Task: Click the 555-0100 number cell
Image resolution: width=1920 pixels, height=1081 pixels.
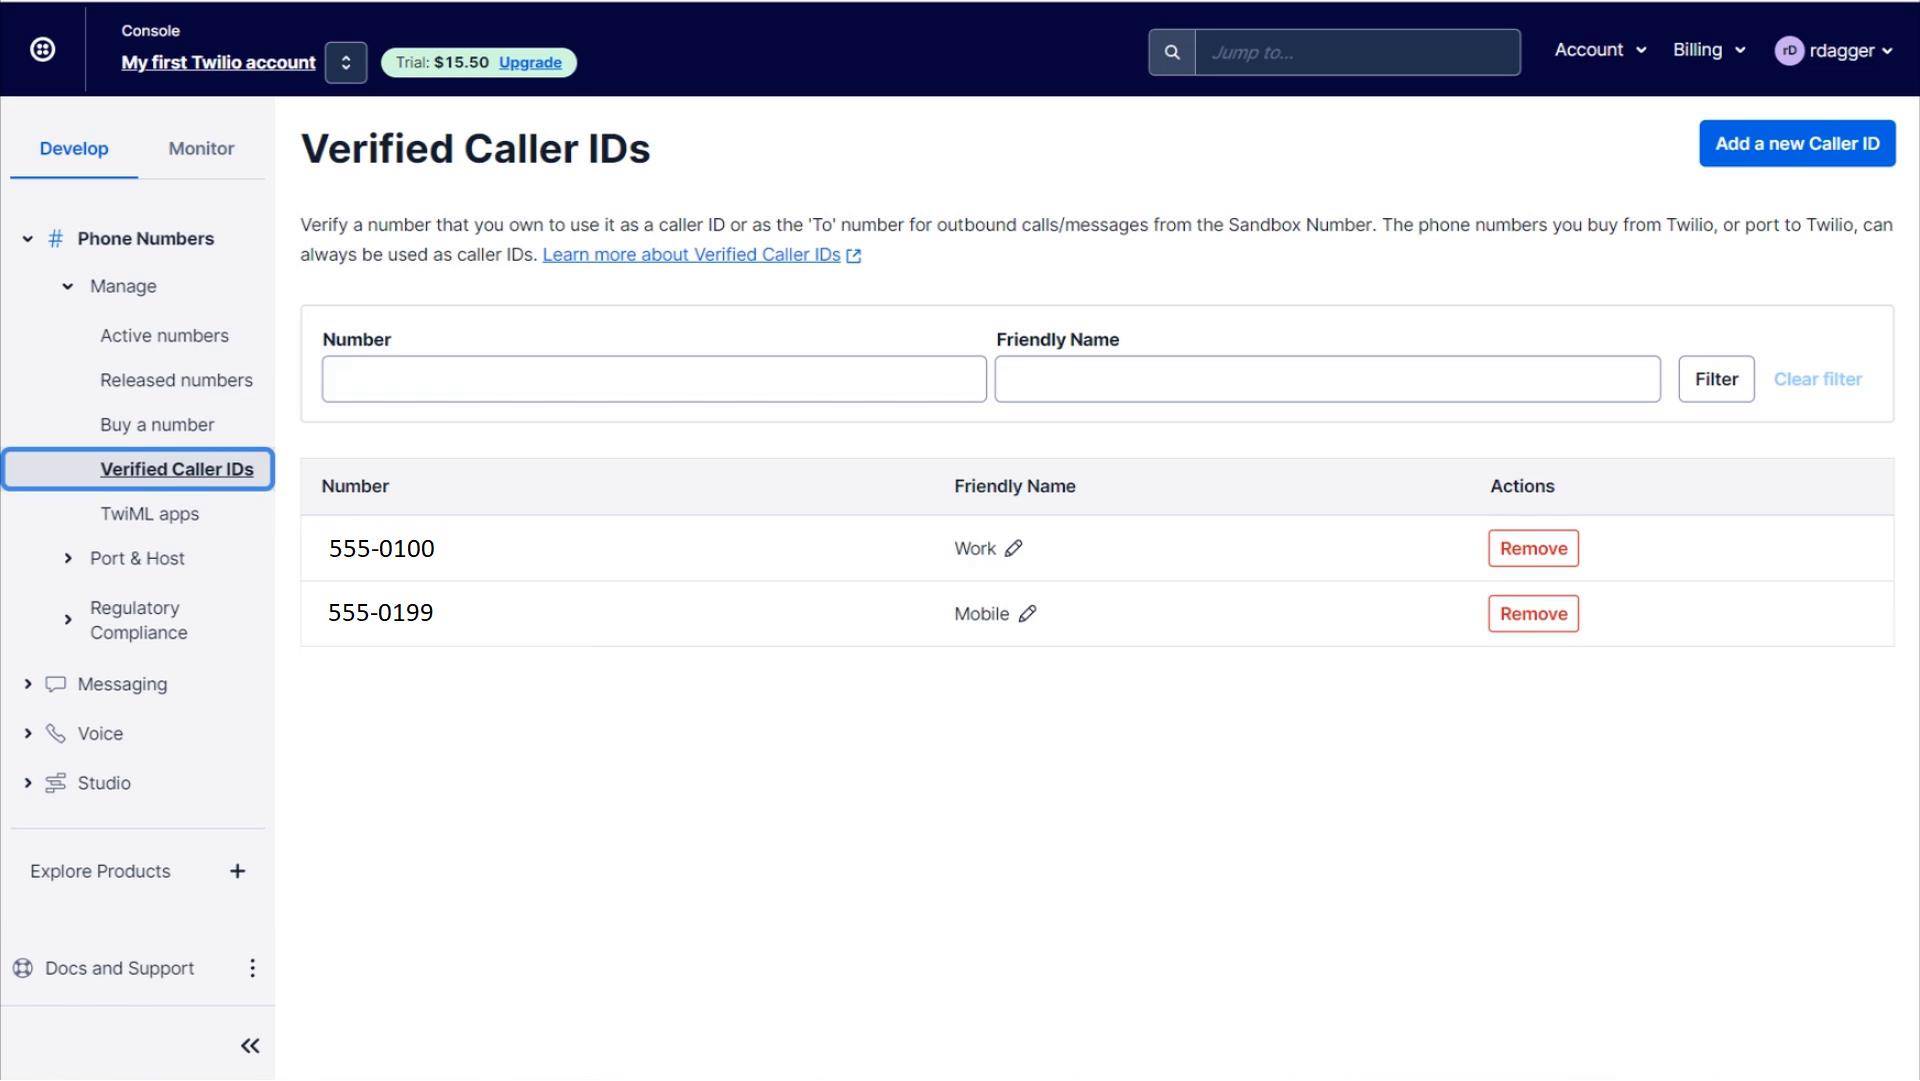Action: [x=381, y=549]
